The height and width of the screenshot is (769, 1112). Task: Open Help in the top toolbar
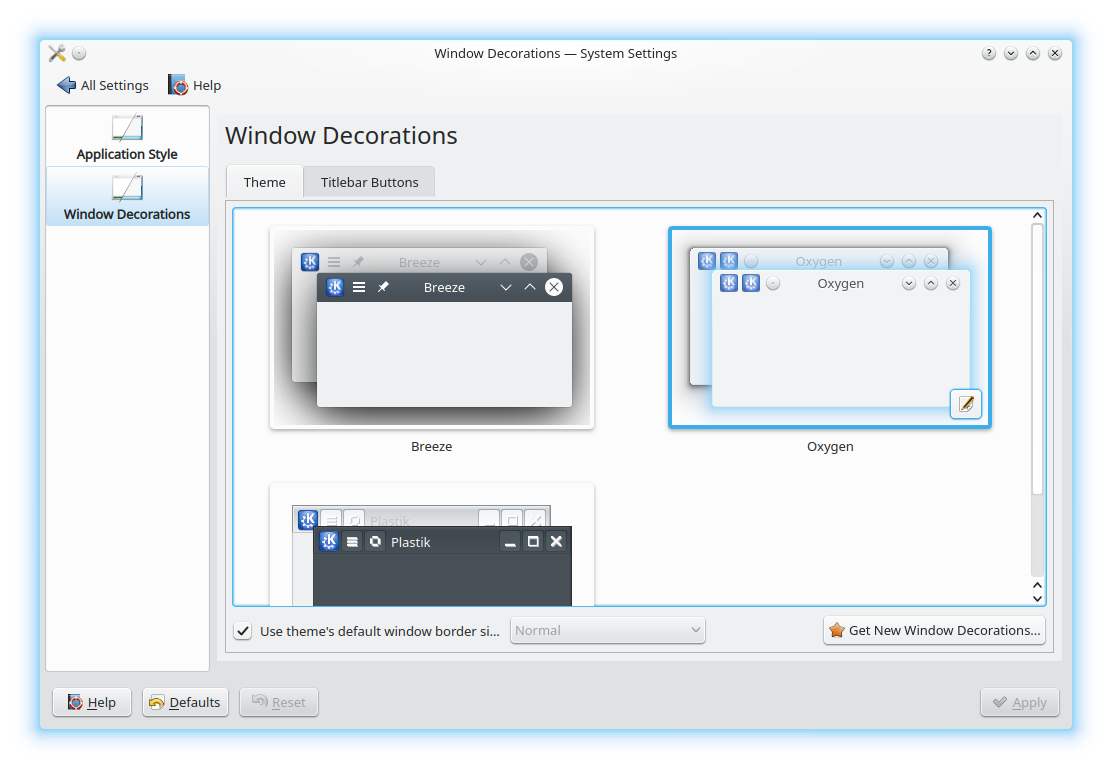194,85
